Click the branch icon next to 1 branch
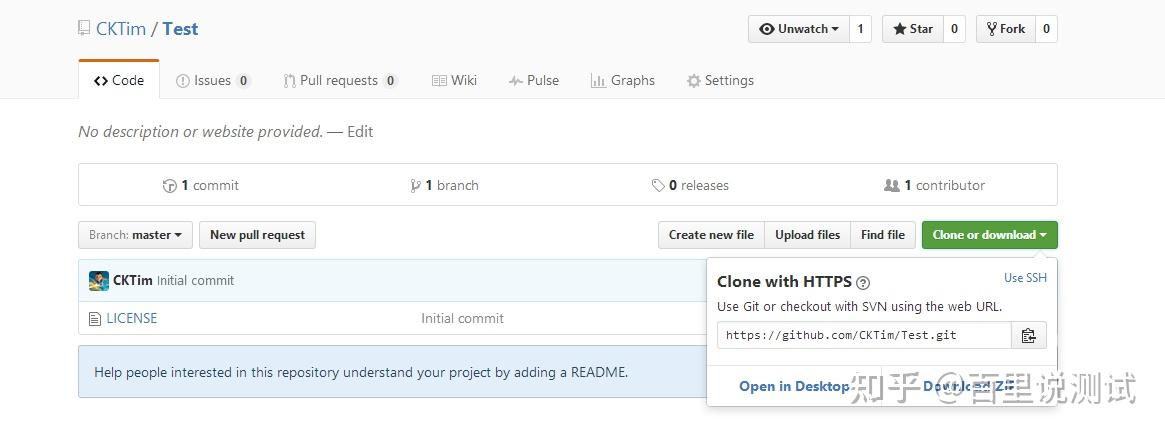This screenshot has height=436, width=1165. point(415,186)
